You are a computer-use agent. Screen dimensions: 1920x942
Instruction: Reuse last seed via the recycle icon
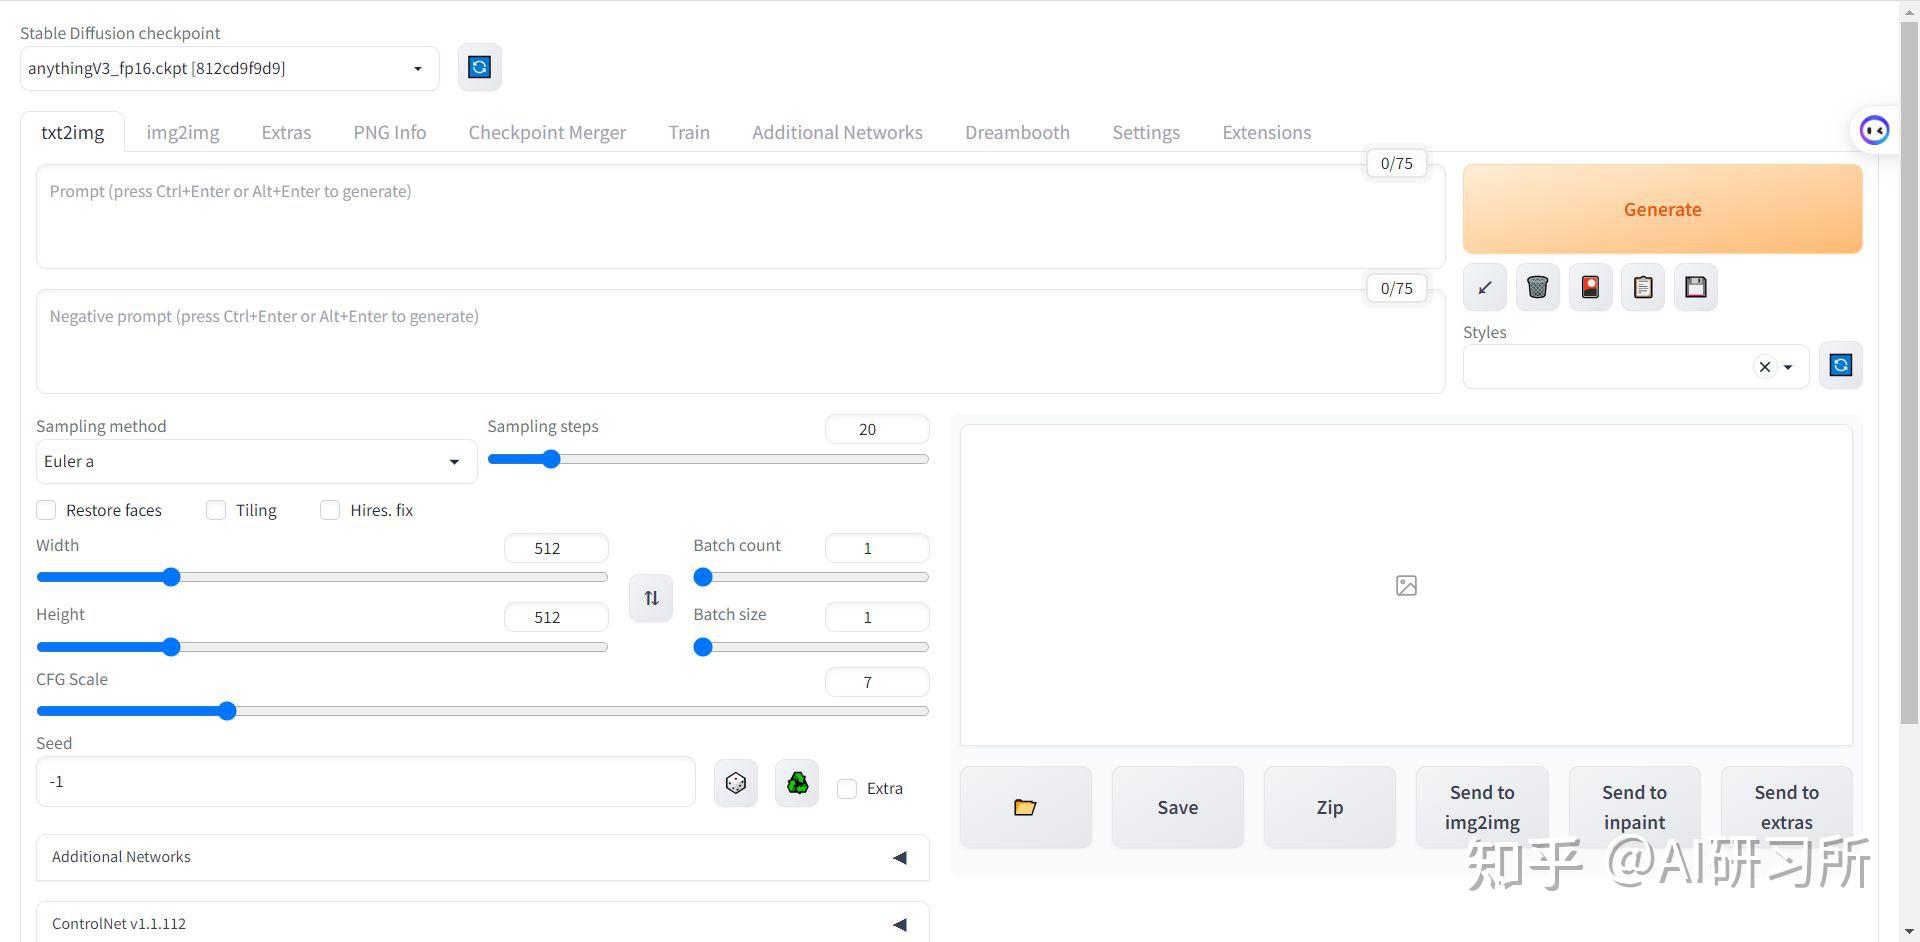[x=796, y=782]
